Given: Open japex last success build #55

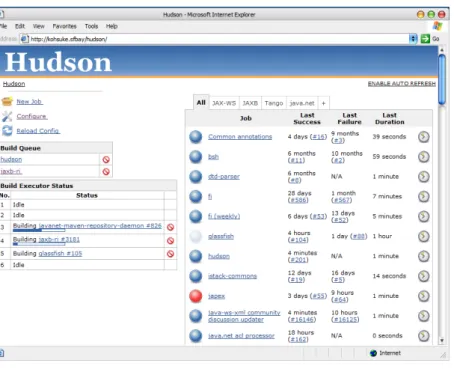Looking at the screenshot, I should (x=318, y=296).
